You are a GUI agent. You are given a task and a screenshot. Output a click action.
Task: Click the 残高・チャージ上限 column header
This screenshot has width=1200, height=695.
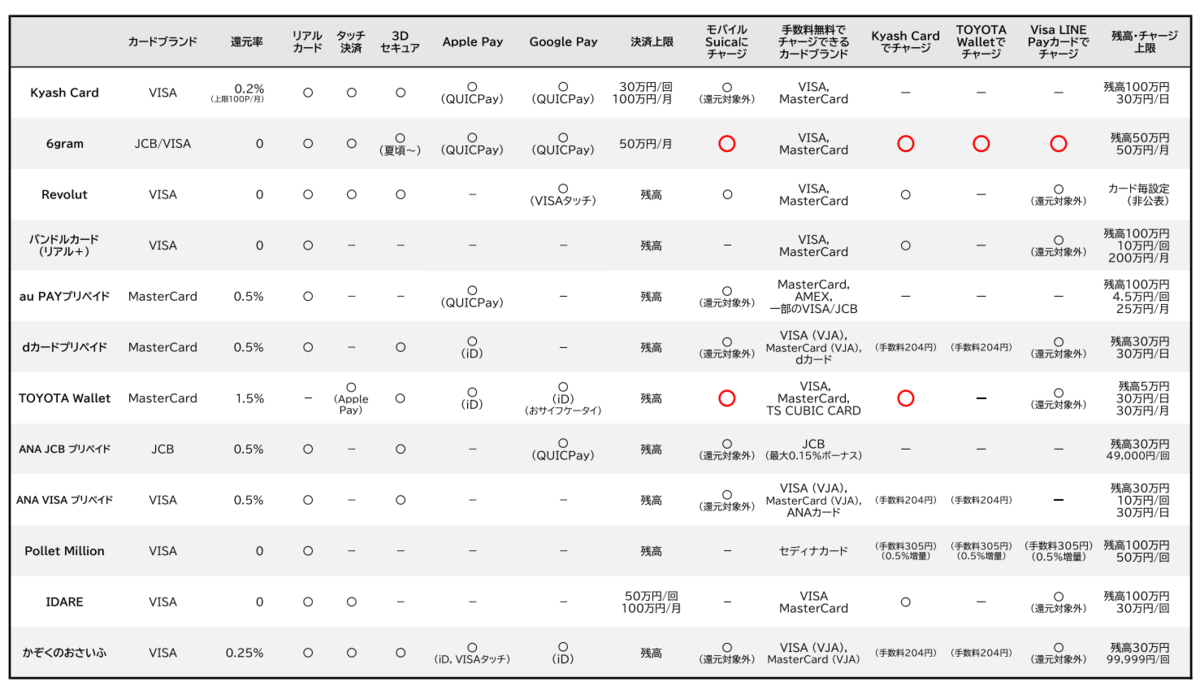pyautogui.click(x=1135, y=42)
